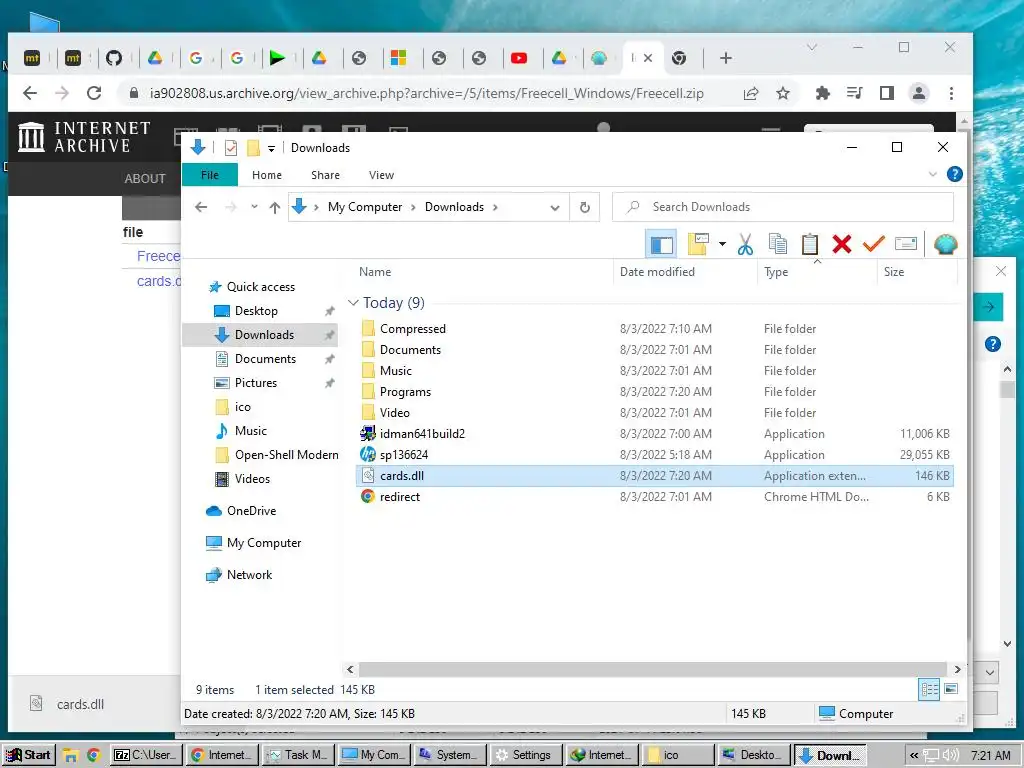Open Chrome side panel icon
Screen dimensions: 1024x768
click(x=886, y=93)
